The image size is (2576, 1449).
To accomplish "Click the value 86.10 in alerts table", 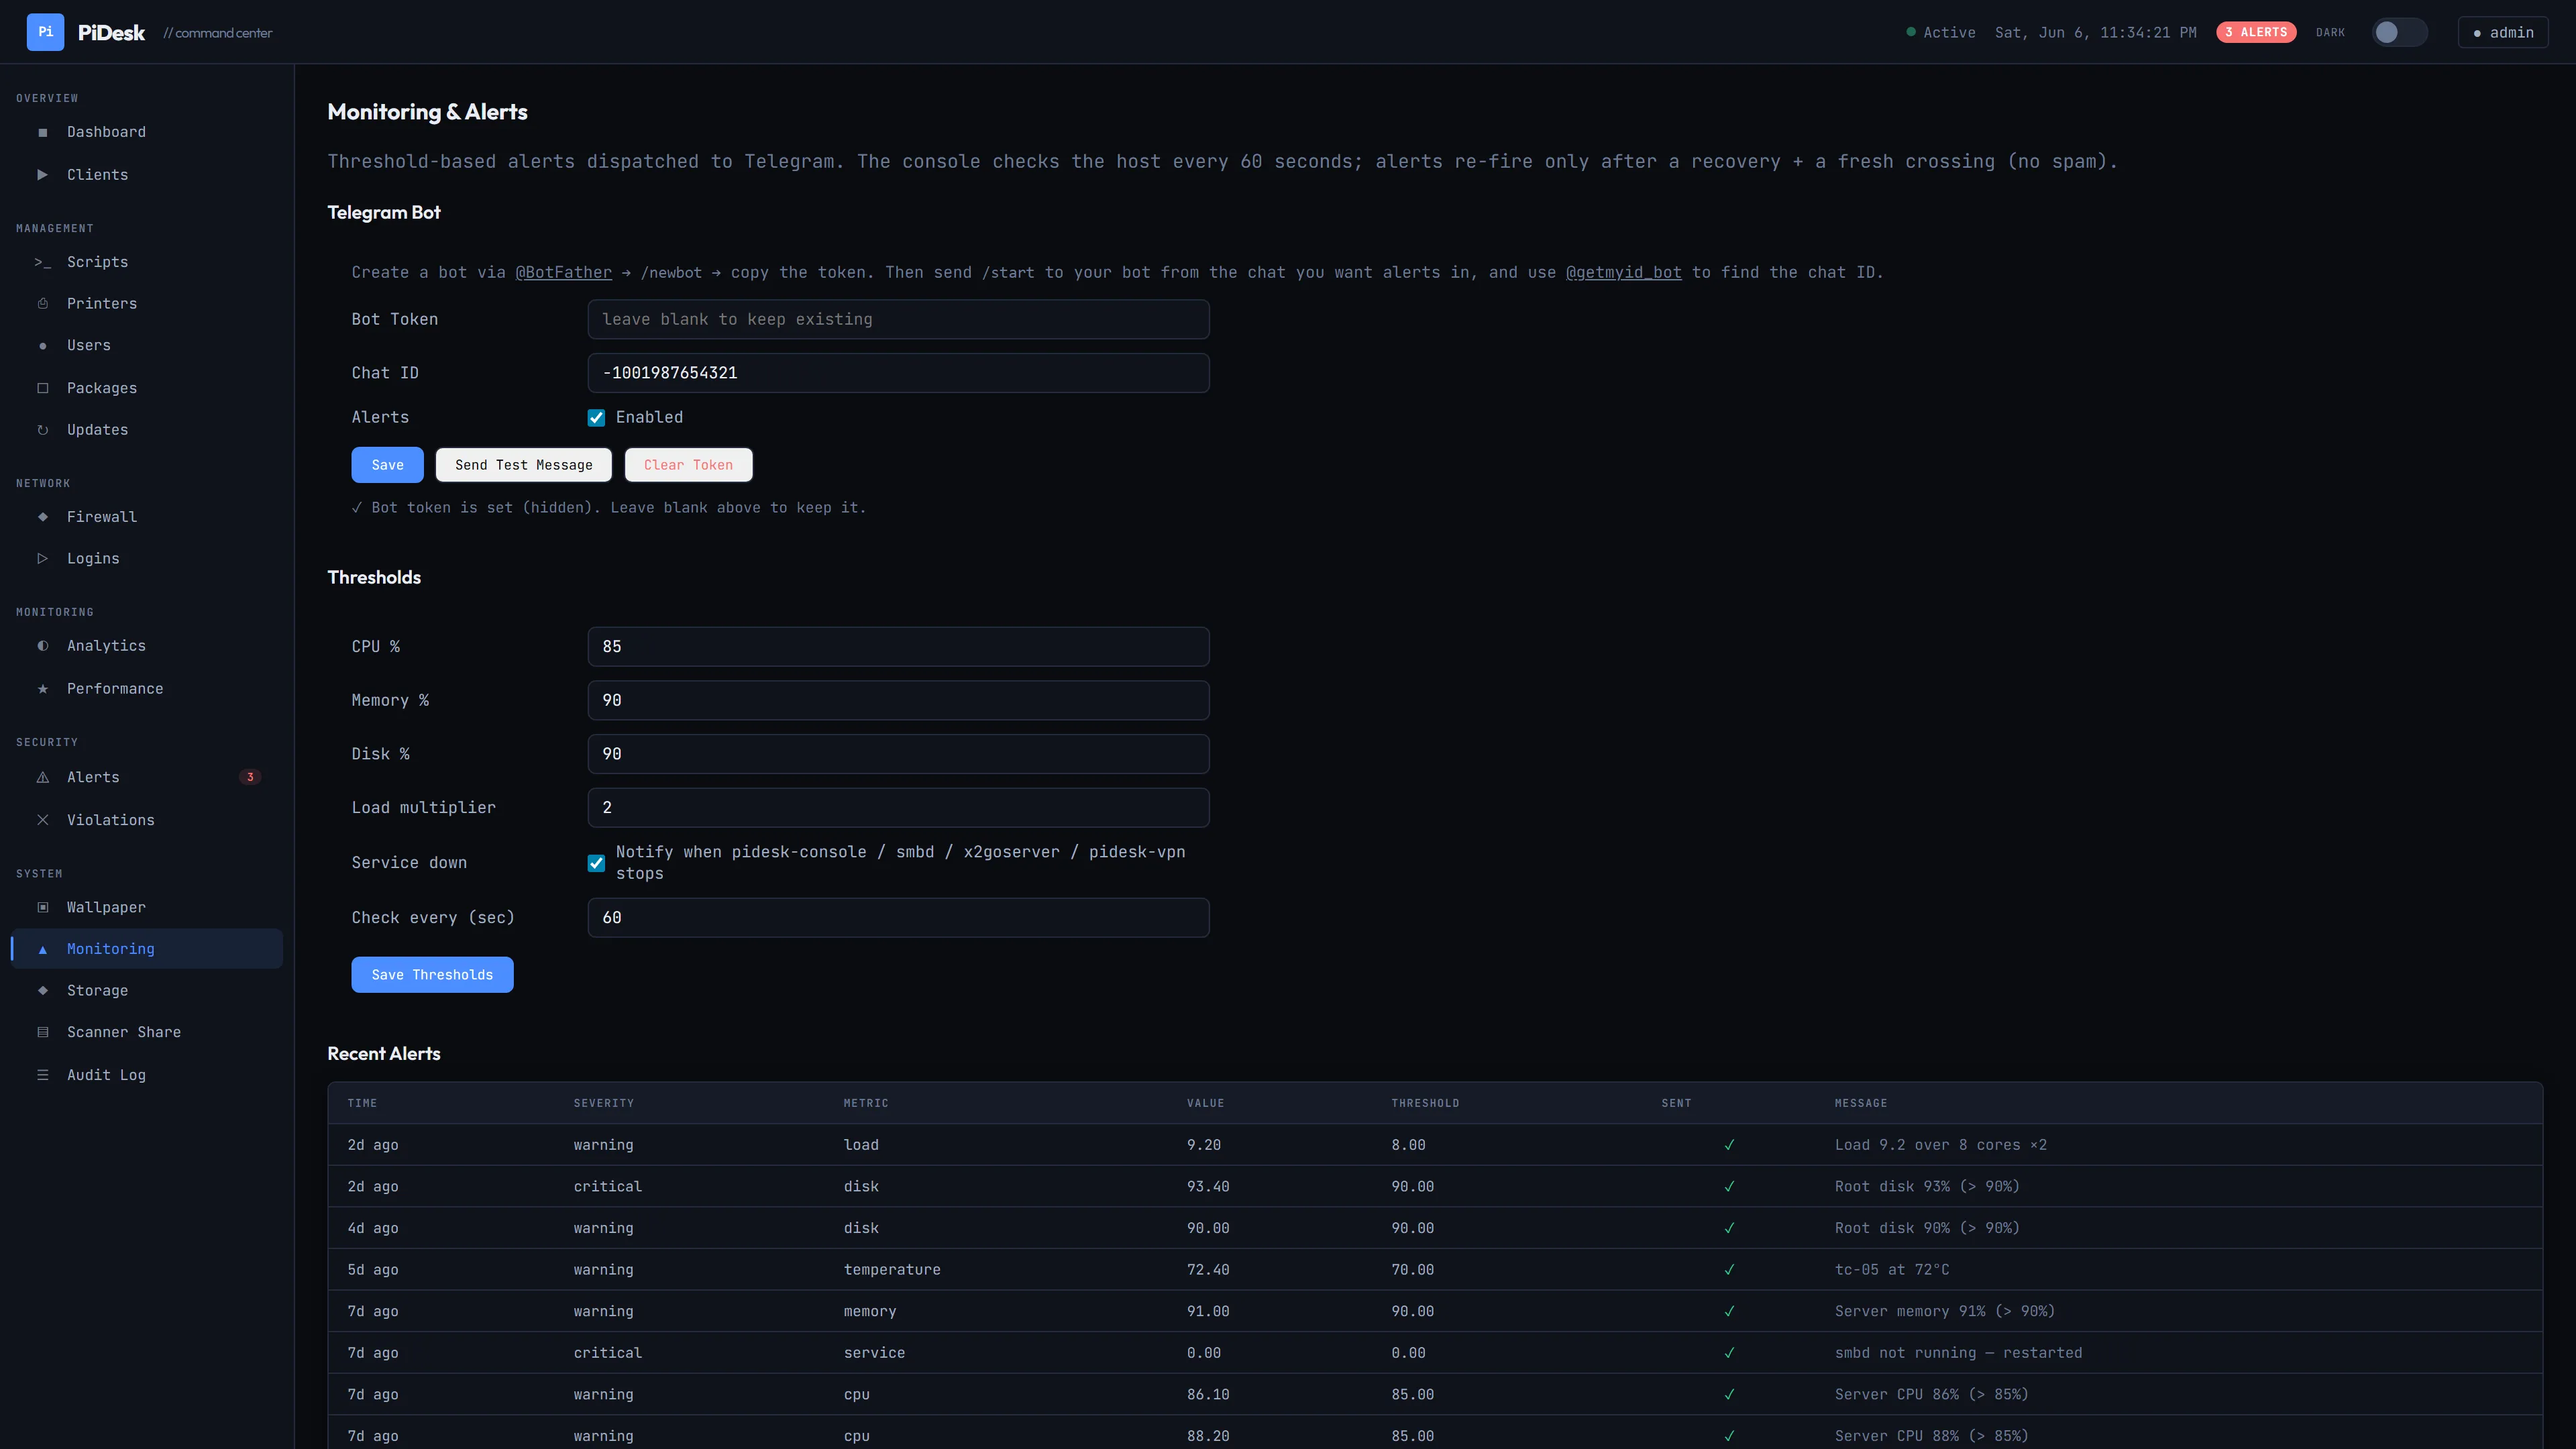I will [x=1208, y=1395].
